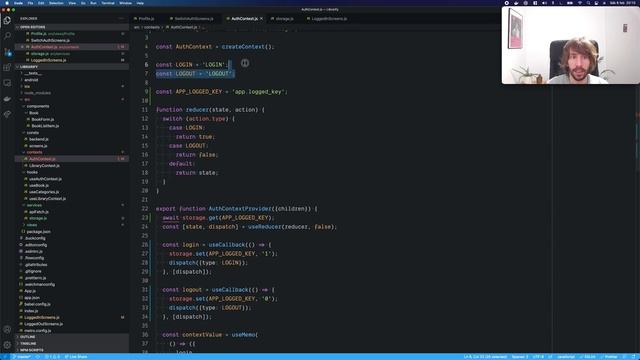Click the 'reducer' function name on line 11
Viewport: 640px width, 360px height.
[x=197, y=110]
